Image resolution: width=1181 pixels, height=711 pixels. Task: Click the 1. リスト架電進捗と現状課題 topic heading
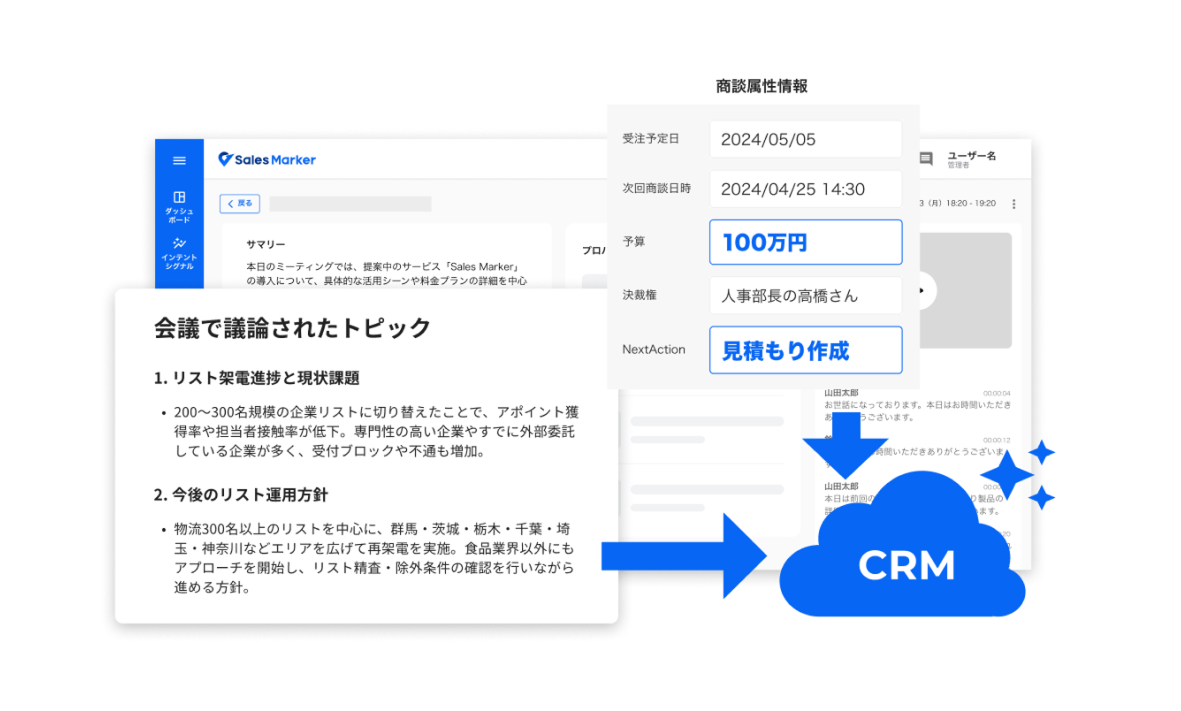pos(256,378)
